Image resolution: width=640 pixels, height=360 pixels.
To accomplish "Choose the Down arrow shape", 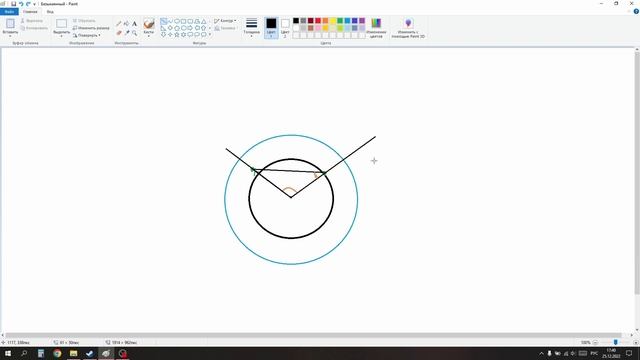I will coord(164,35).
